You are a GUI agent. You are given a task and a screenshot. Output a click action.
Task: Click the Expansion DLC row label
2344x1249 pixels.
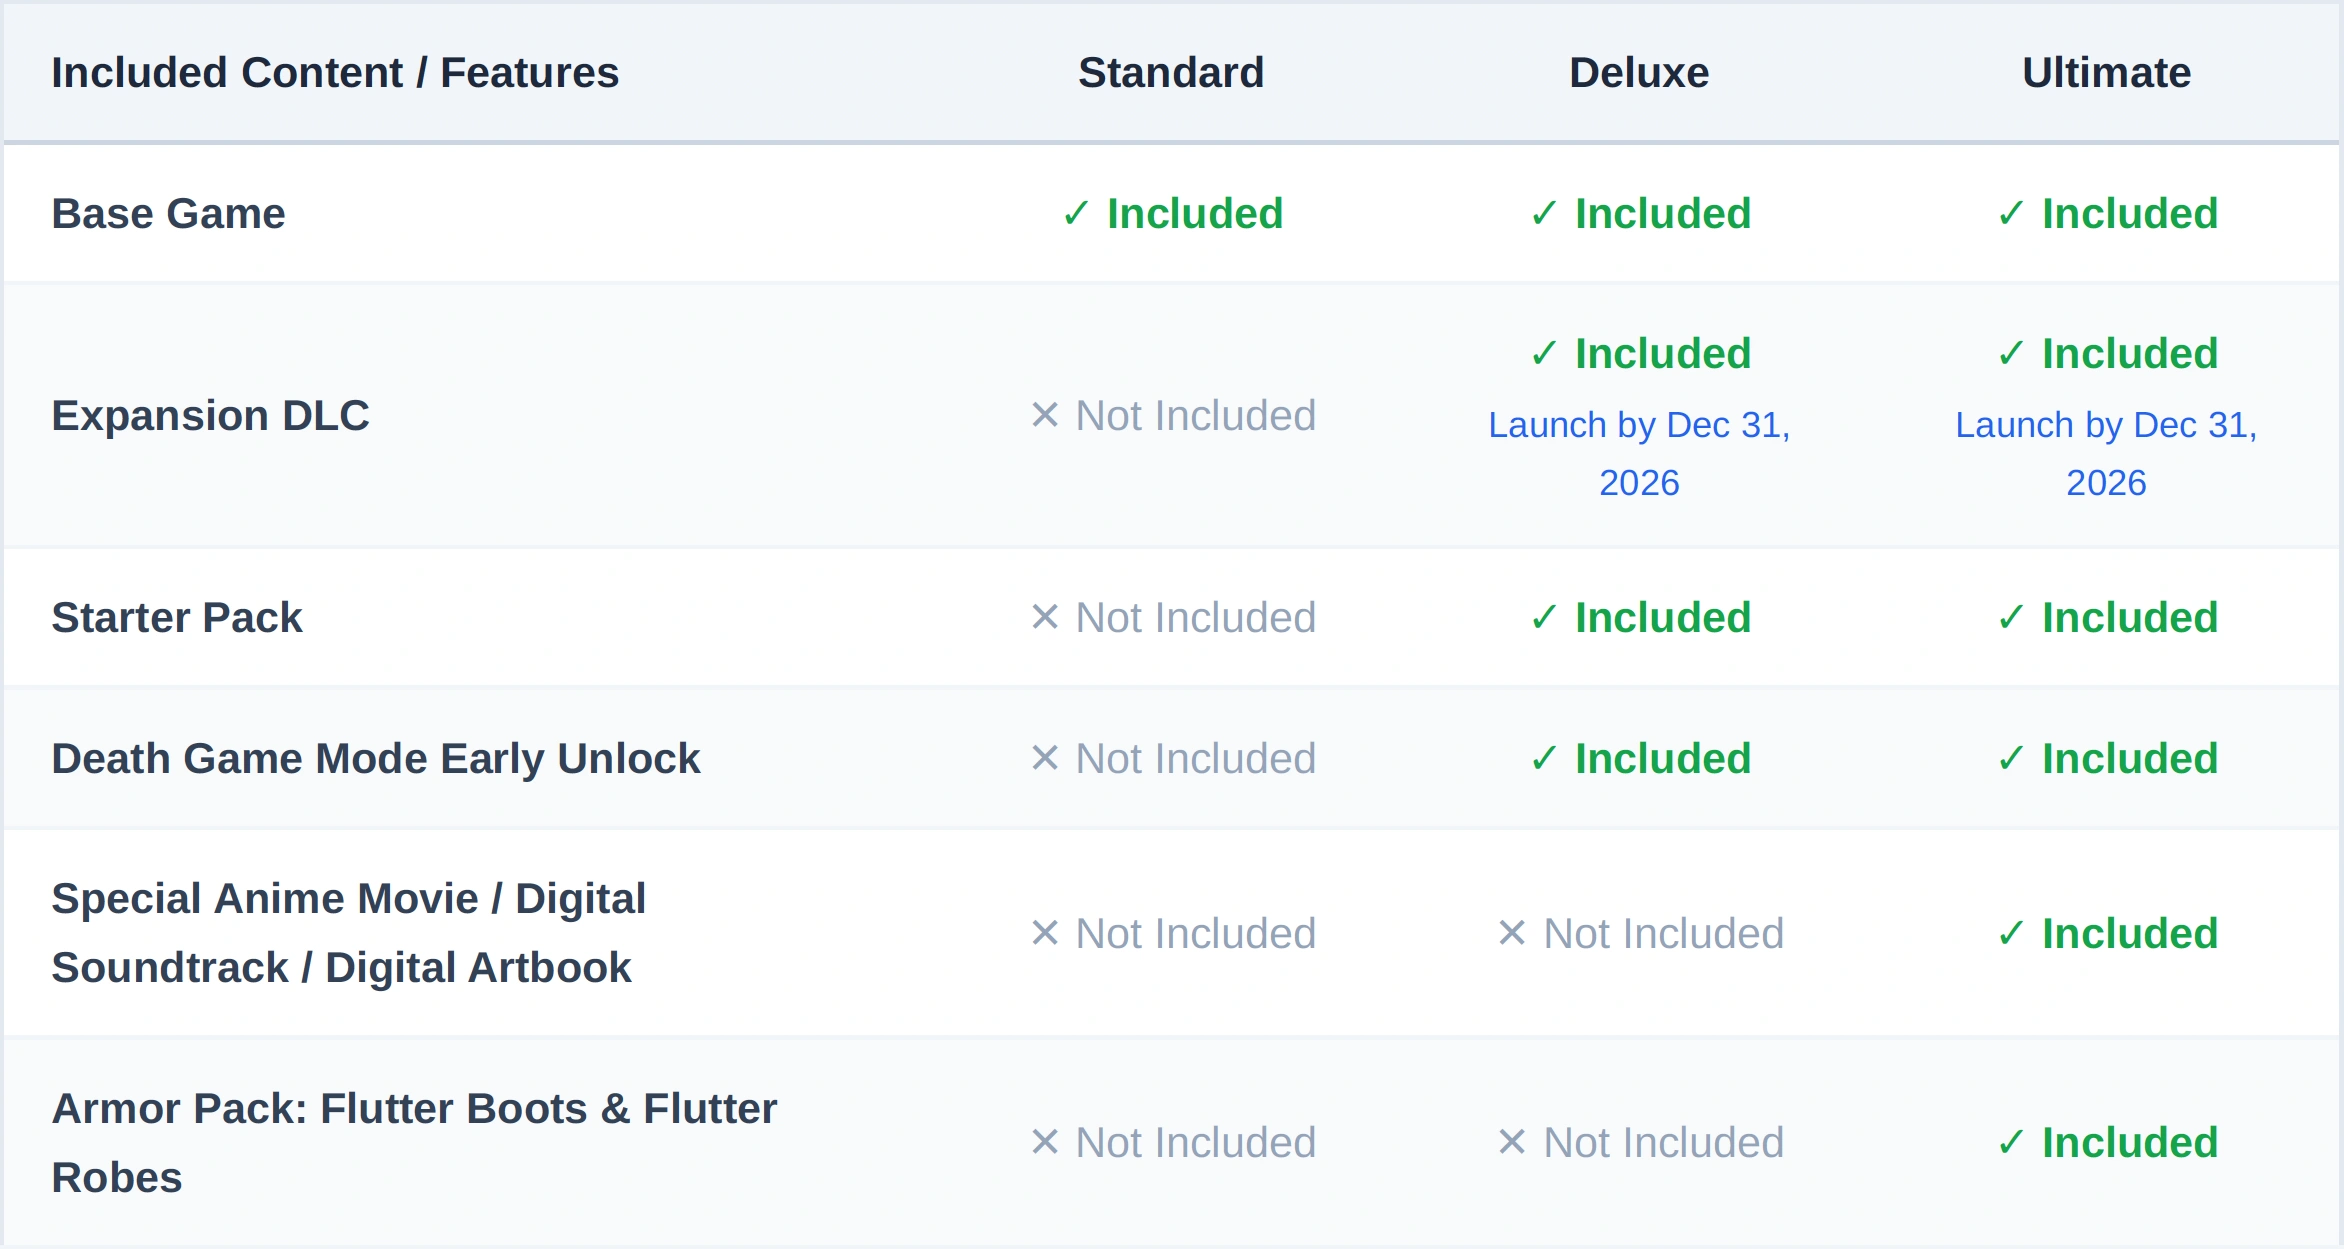(210, 416)
